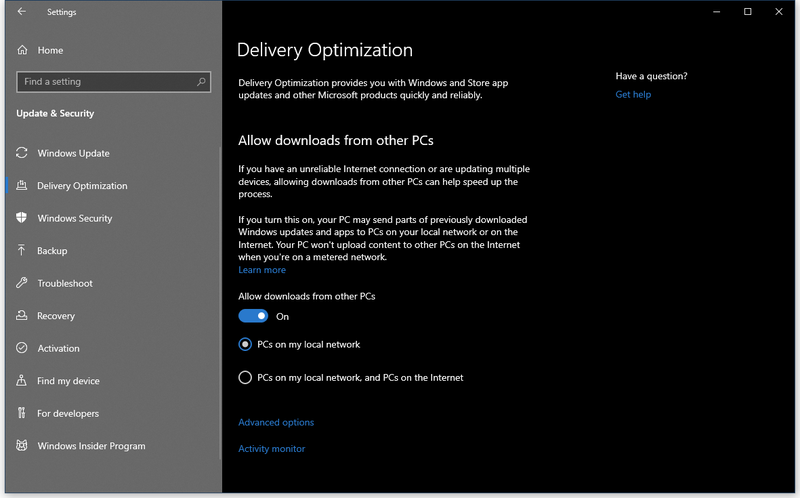Image resolution: width=800 pixels, height=498 pixels.
Task: Click the back arrow icon in Settings
Action: pyautogui.click(x=21, y=11)
